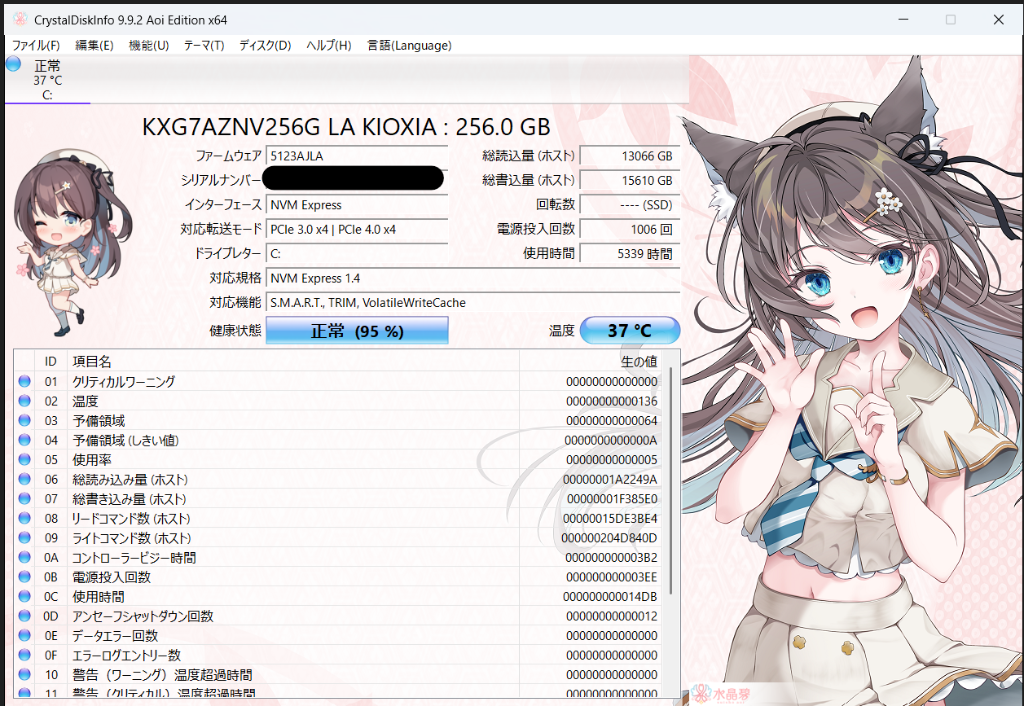Click the 総読込量 value 13066 GB

pyautogui.click(x=630, y=155)
